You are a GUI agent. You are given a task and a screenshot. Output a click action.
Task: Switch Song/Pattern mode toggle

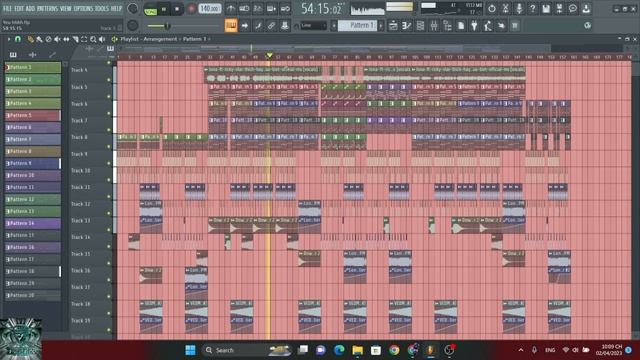tap(151, 9)
